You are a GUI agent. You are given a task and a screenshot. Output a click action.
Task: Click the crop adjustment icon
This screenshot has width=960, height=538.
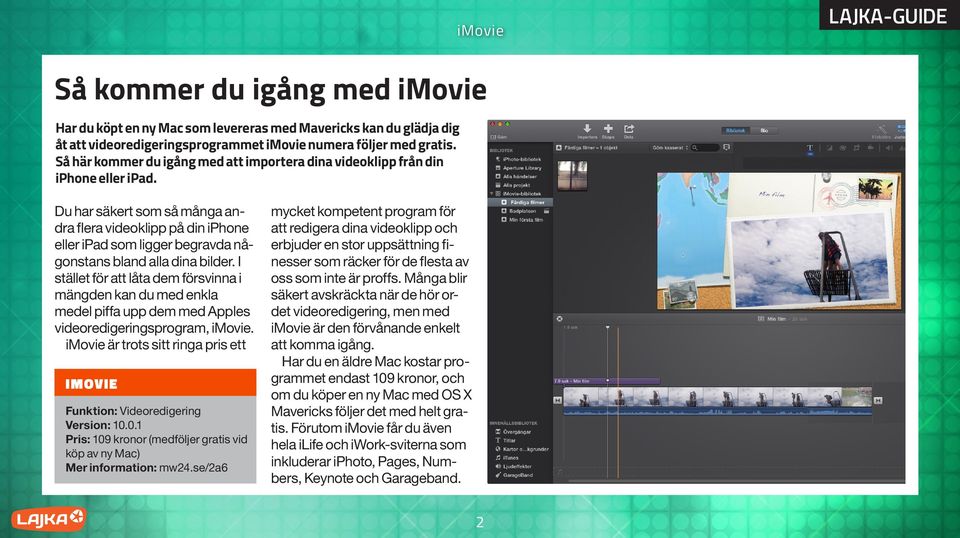coord(857,148)
